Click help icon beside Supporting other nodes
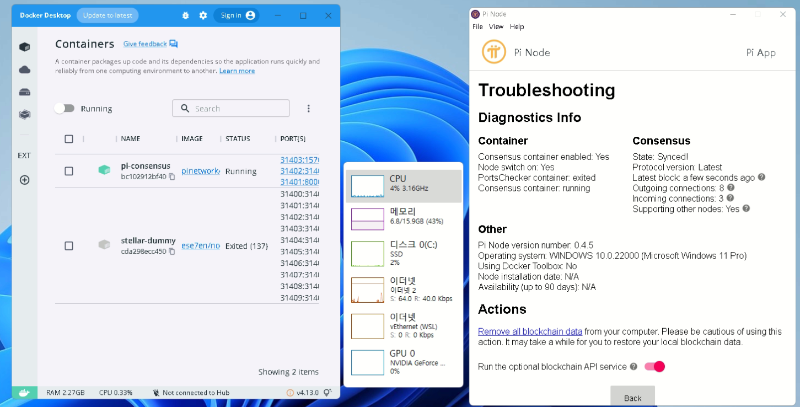The width and height of the screenshot is (800, 407). (746, 209)
